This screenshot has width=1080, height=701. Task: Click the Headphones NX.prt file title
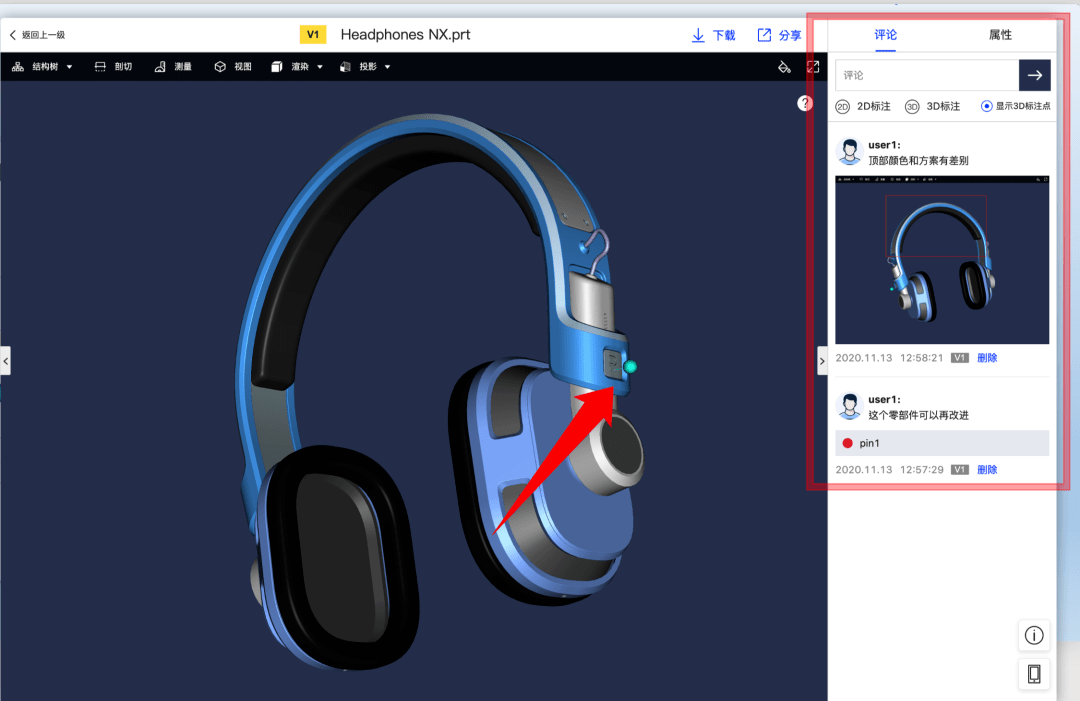coord(405,34)
